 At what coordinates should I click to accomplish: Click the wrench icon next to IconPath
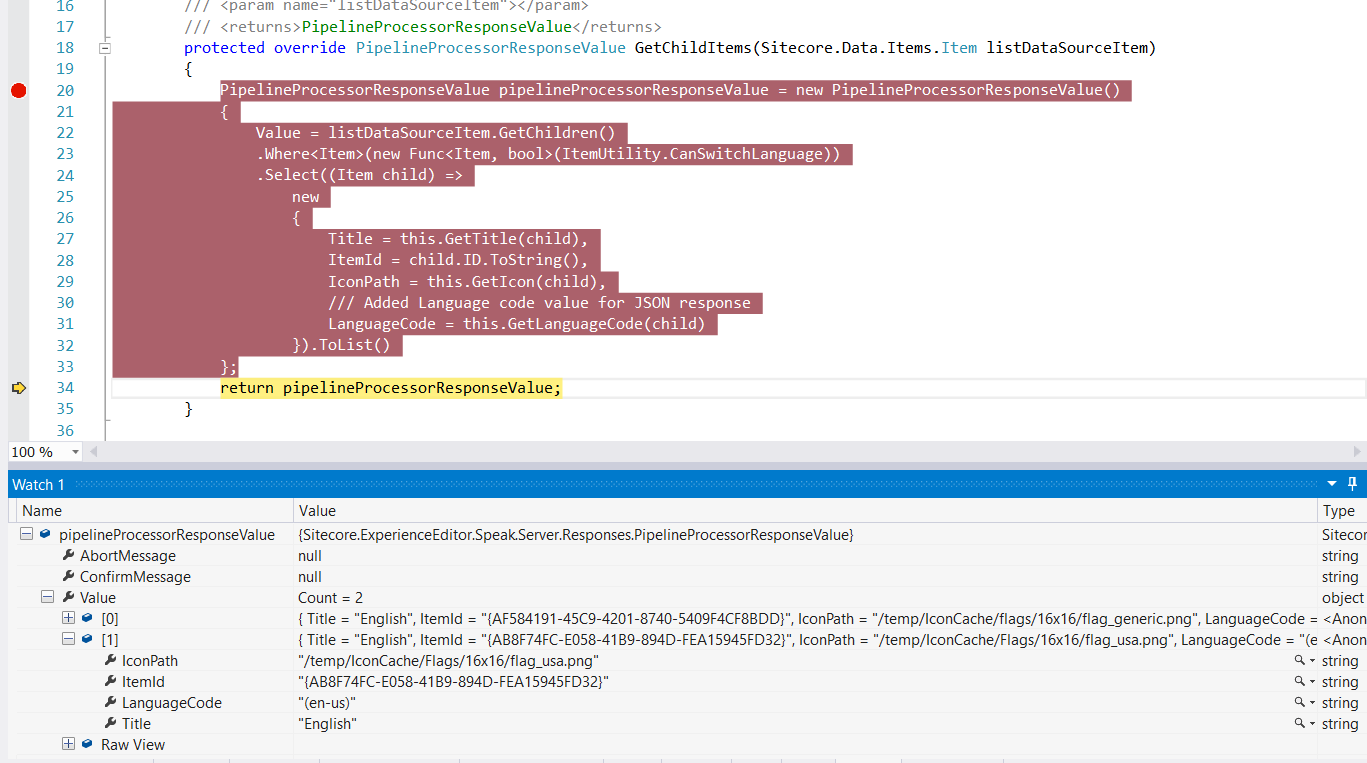pyautogui.click(x=110, y=661)
